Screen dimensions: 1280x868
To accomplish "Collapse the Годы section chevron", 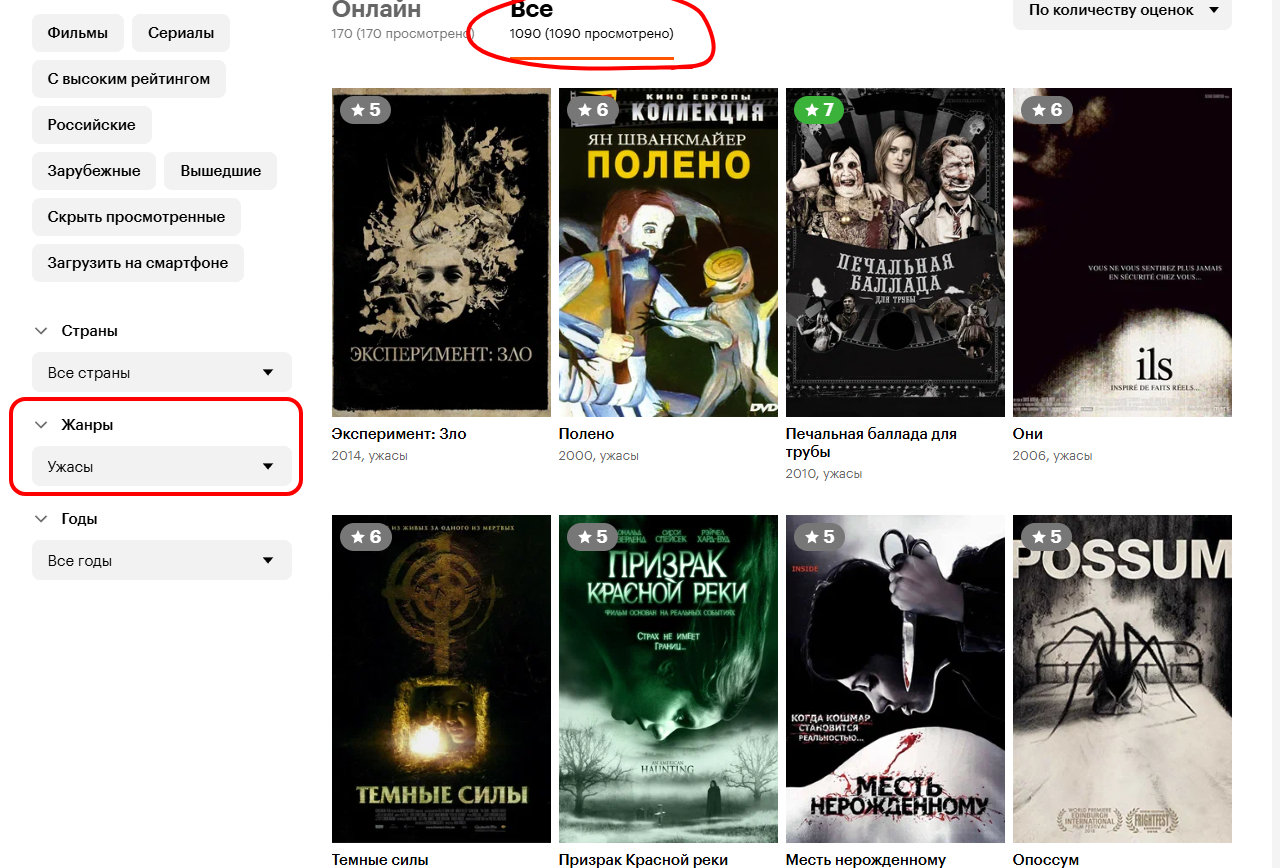I will [x=41, y=519].
